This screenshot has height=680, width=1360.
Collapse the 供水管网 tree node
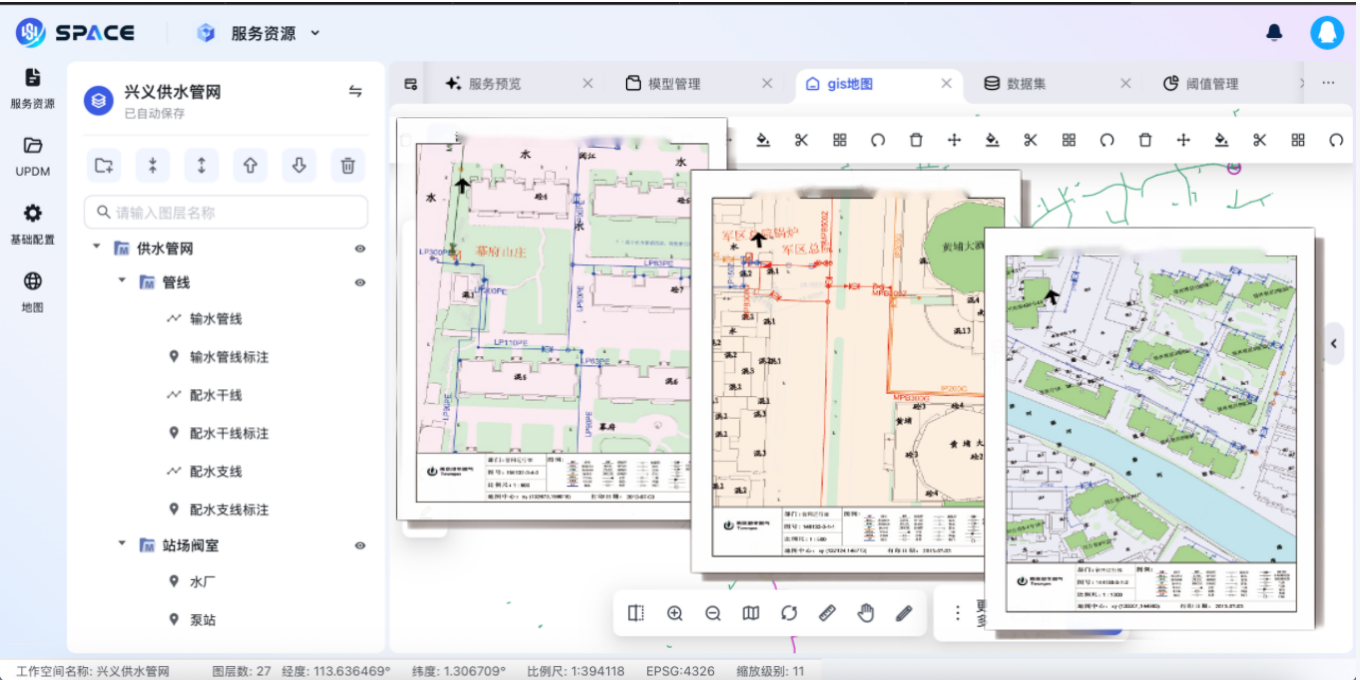(97, 247)
